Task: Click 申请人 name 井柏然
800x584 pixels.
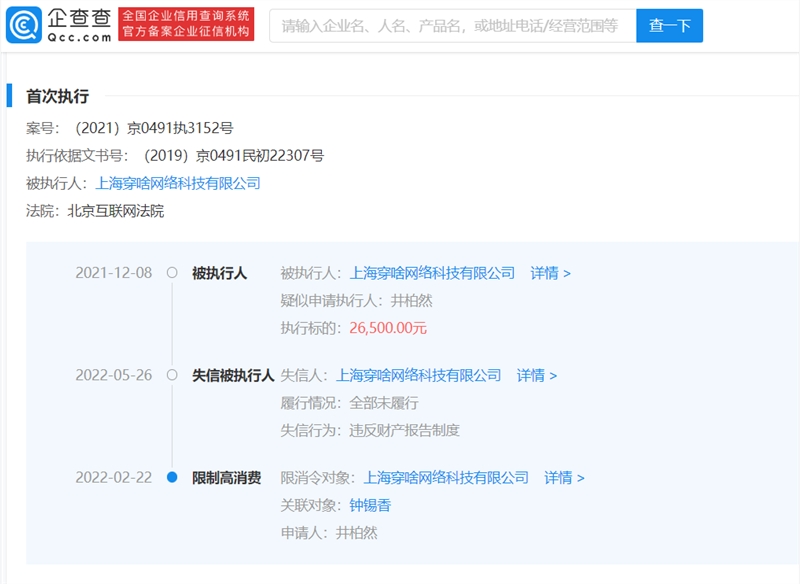Action: pos(356,533)
